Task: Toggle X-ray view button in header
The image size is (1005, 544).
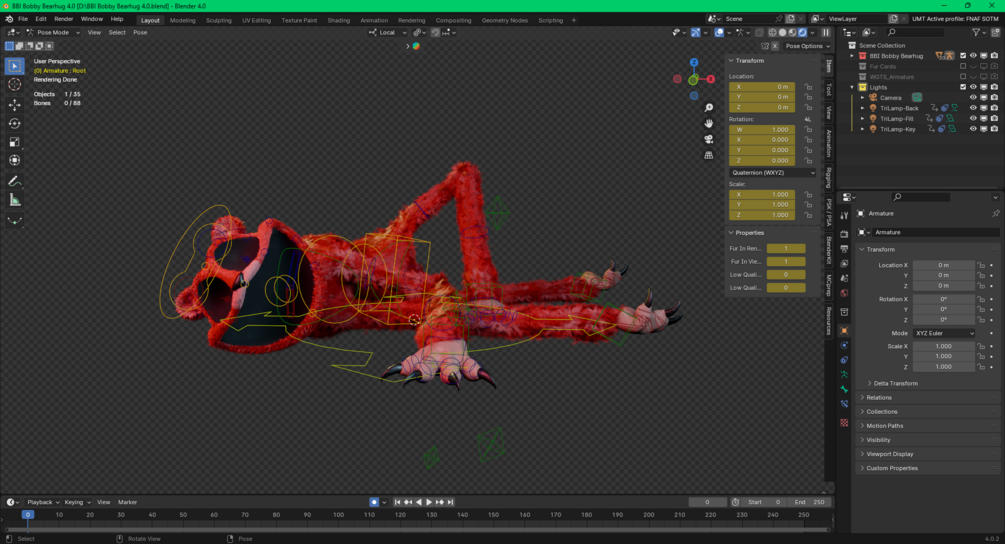Action: (760, 32)
